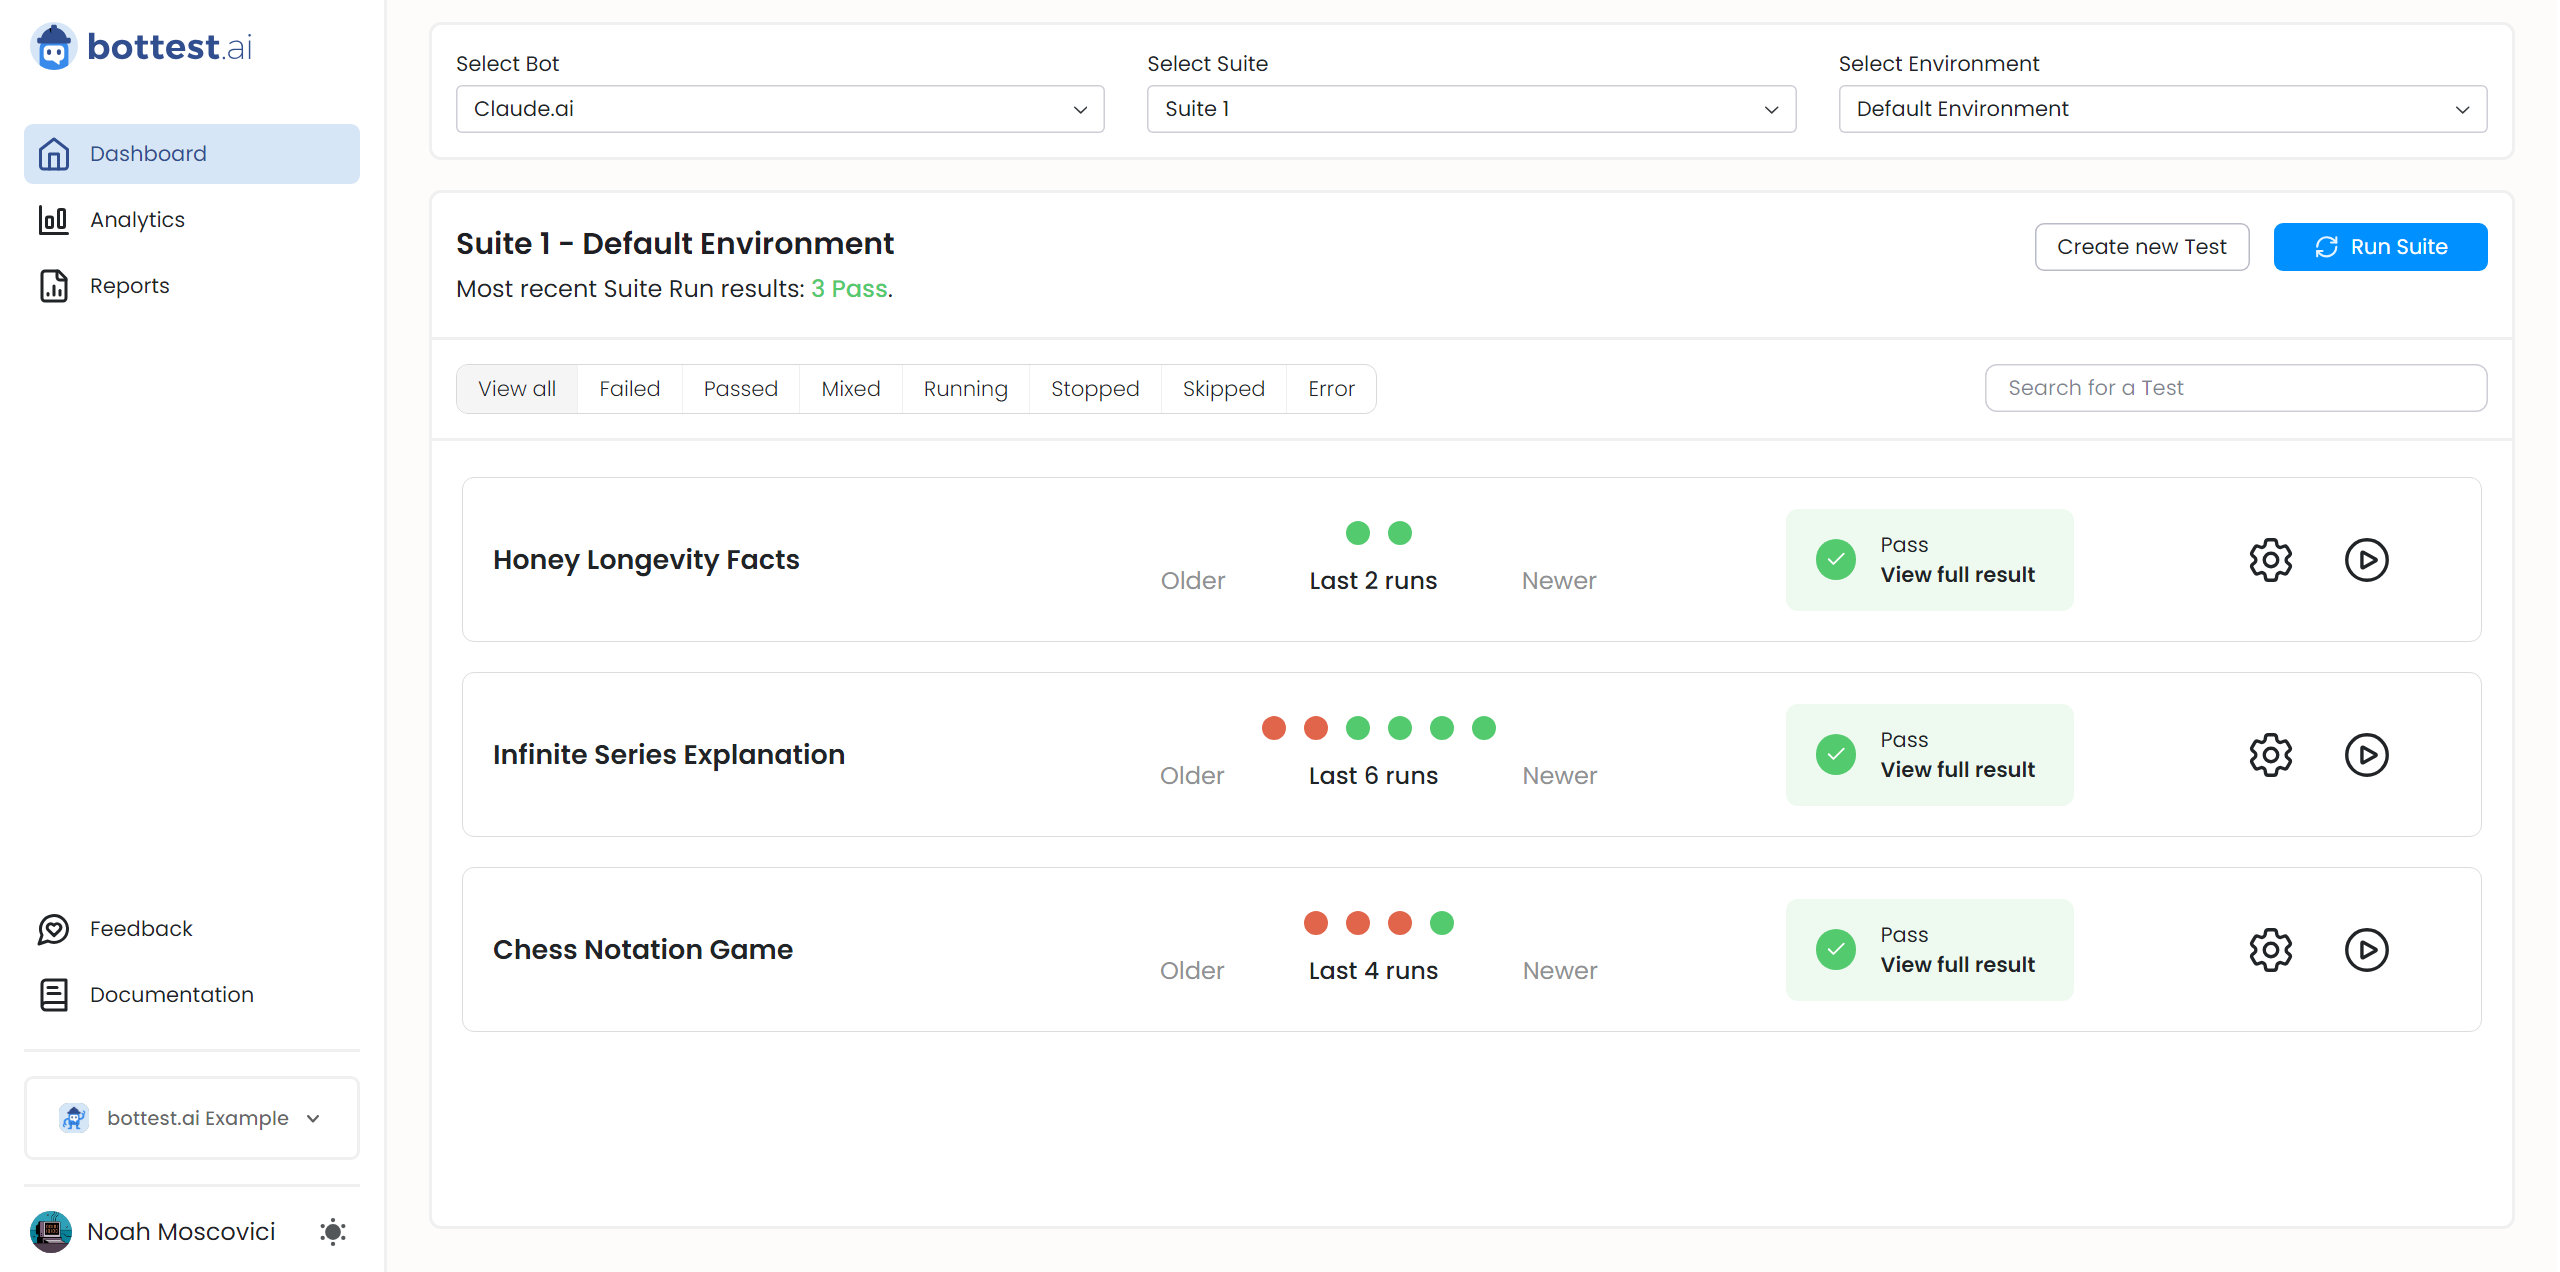Image resolution: width=2560 pixels, height=1272 pixels.
Task: Expand the Default Environment dropdown
Action: pyautogui.click(x=2161, y=109)
